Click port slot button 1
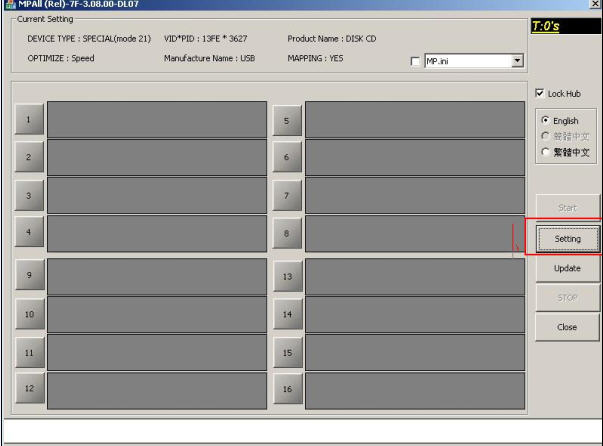 click(x=29, y=120)
